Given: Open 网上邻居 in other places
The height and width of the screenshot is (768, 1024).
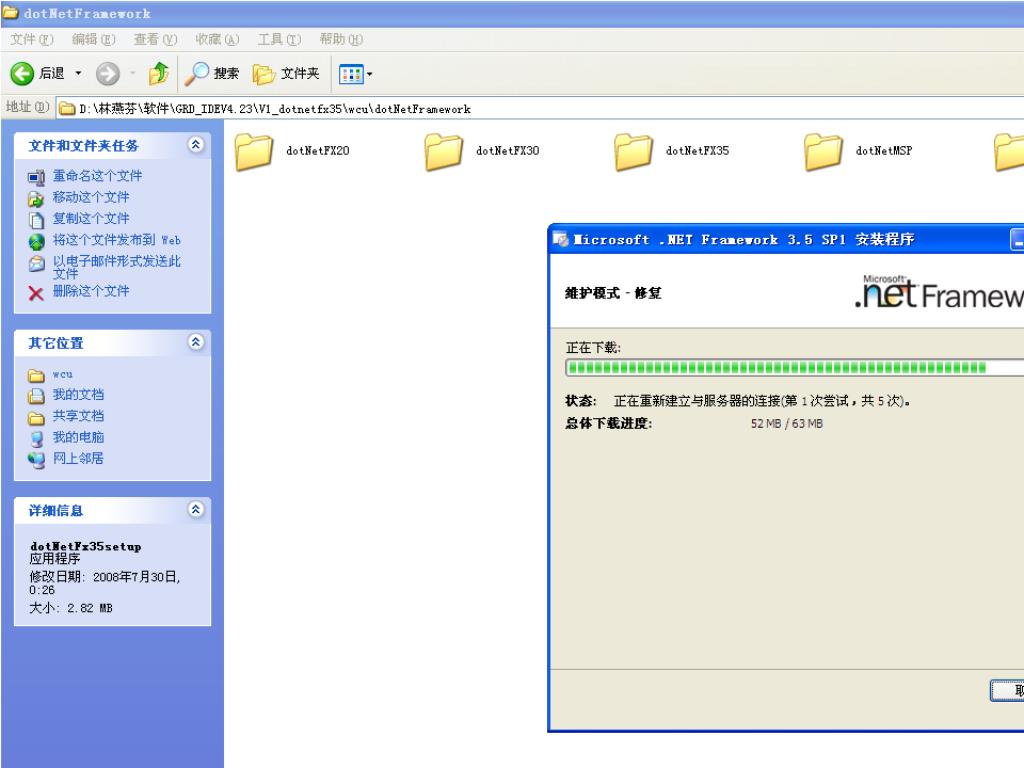Looking at the screenshot, I should point(78,458).
